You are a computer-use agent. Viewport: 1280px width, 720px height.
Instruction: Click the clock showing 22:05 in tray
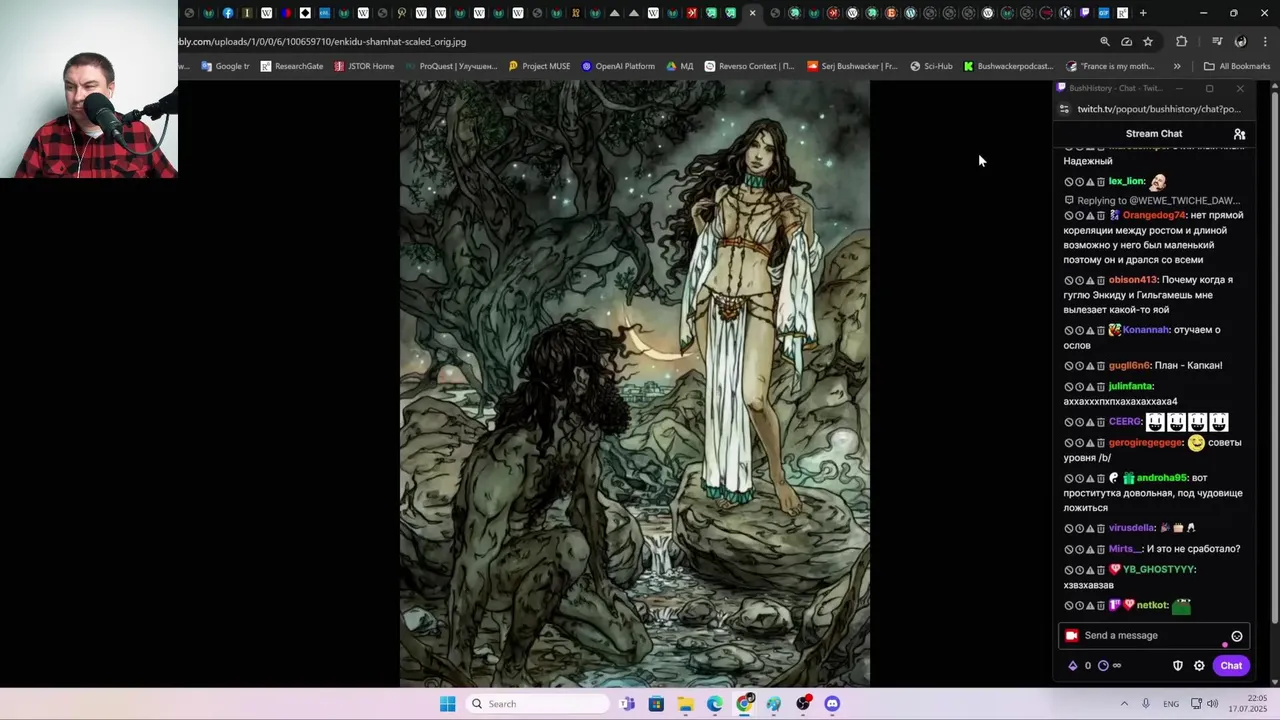coord(1257,698)
